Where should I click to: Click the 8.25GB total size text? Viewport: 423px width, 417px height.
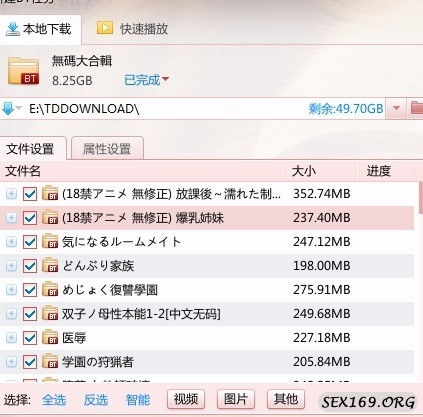tap(72, 80)
